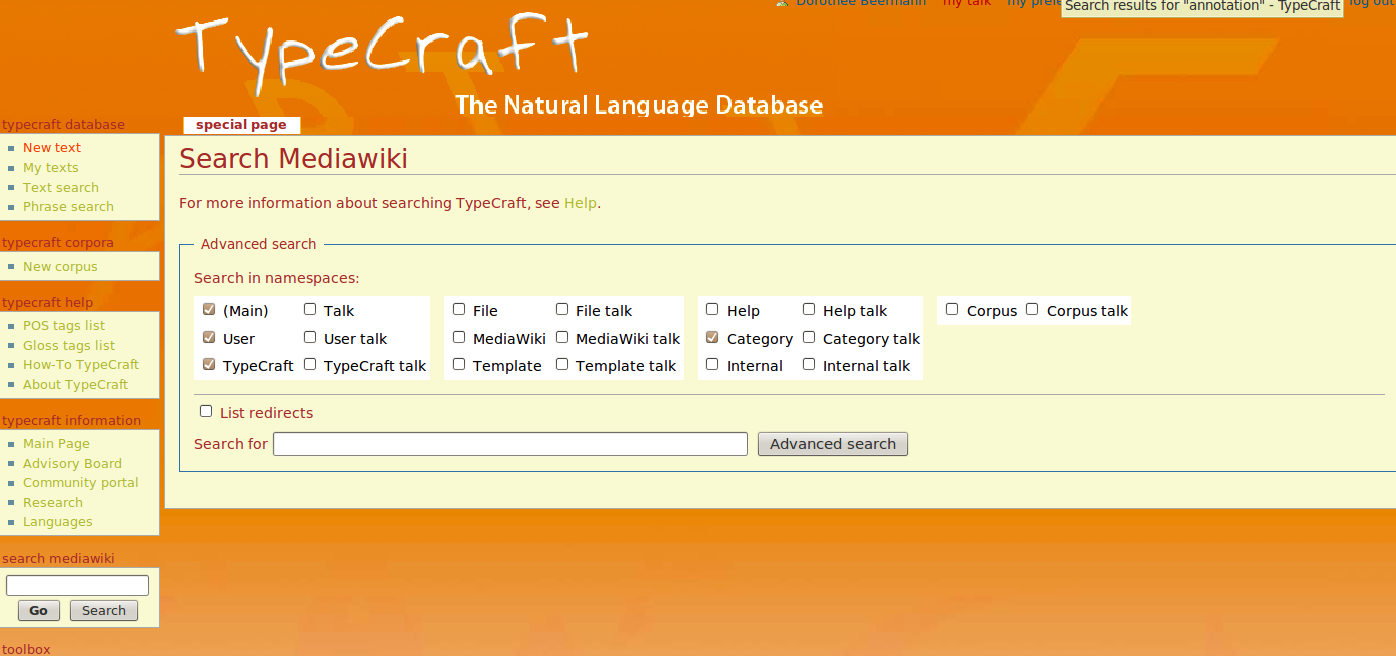Enable the TypeCraft talk checkbox

(310, 365)
